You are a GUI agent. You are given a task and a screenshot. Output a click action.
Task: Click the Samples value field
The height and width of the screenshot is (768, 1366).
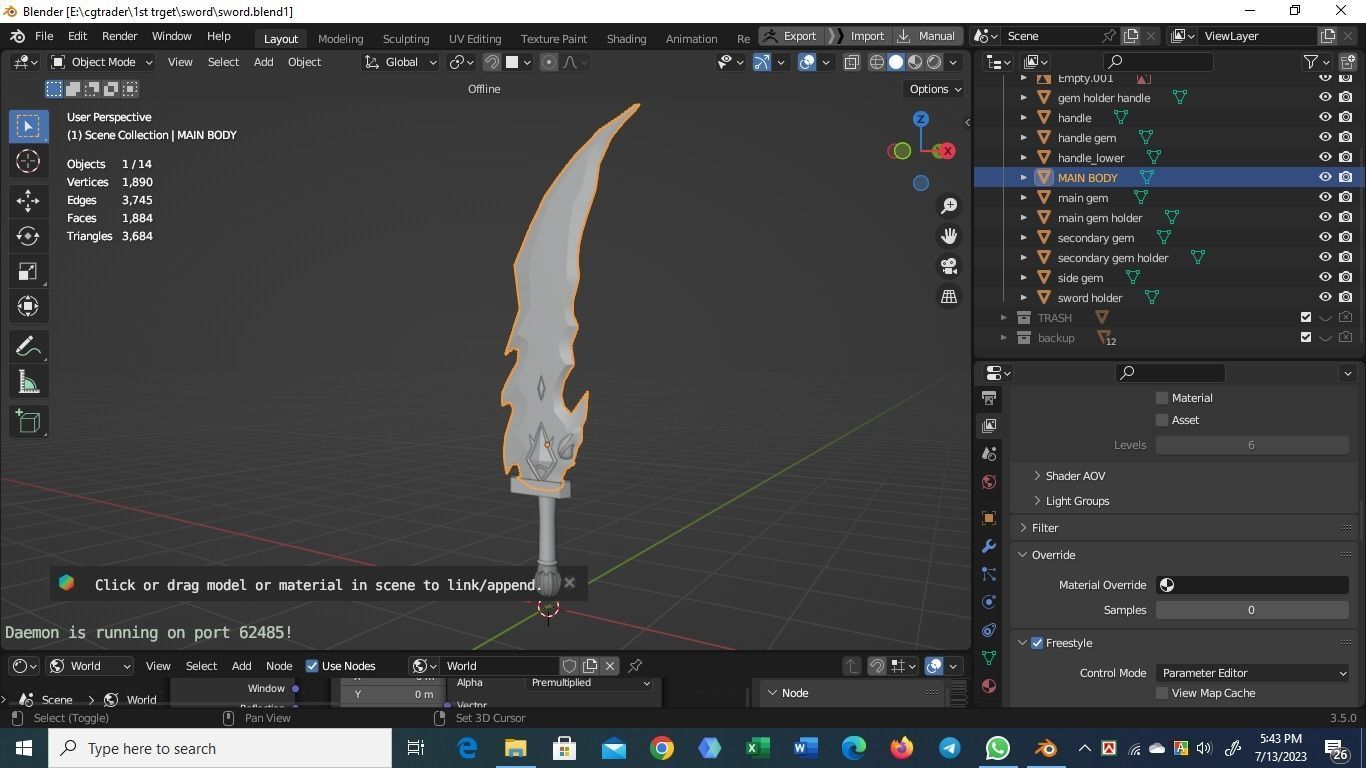click(1252, 610)
